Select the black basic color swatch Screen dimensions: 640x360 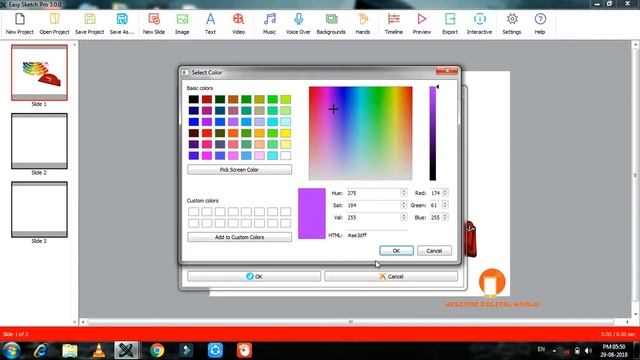193,99
